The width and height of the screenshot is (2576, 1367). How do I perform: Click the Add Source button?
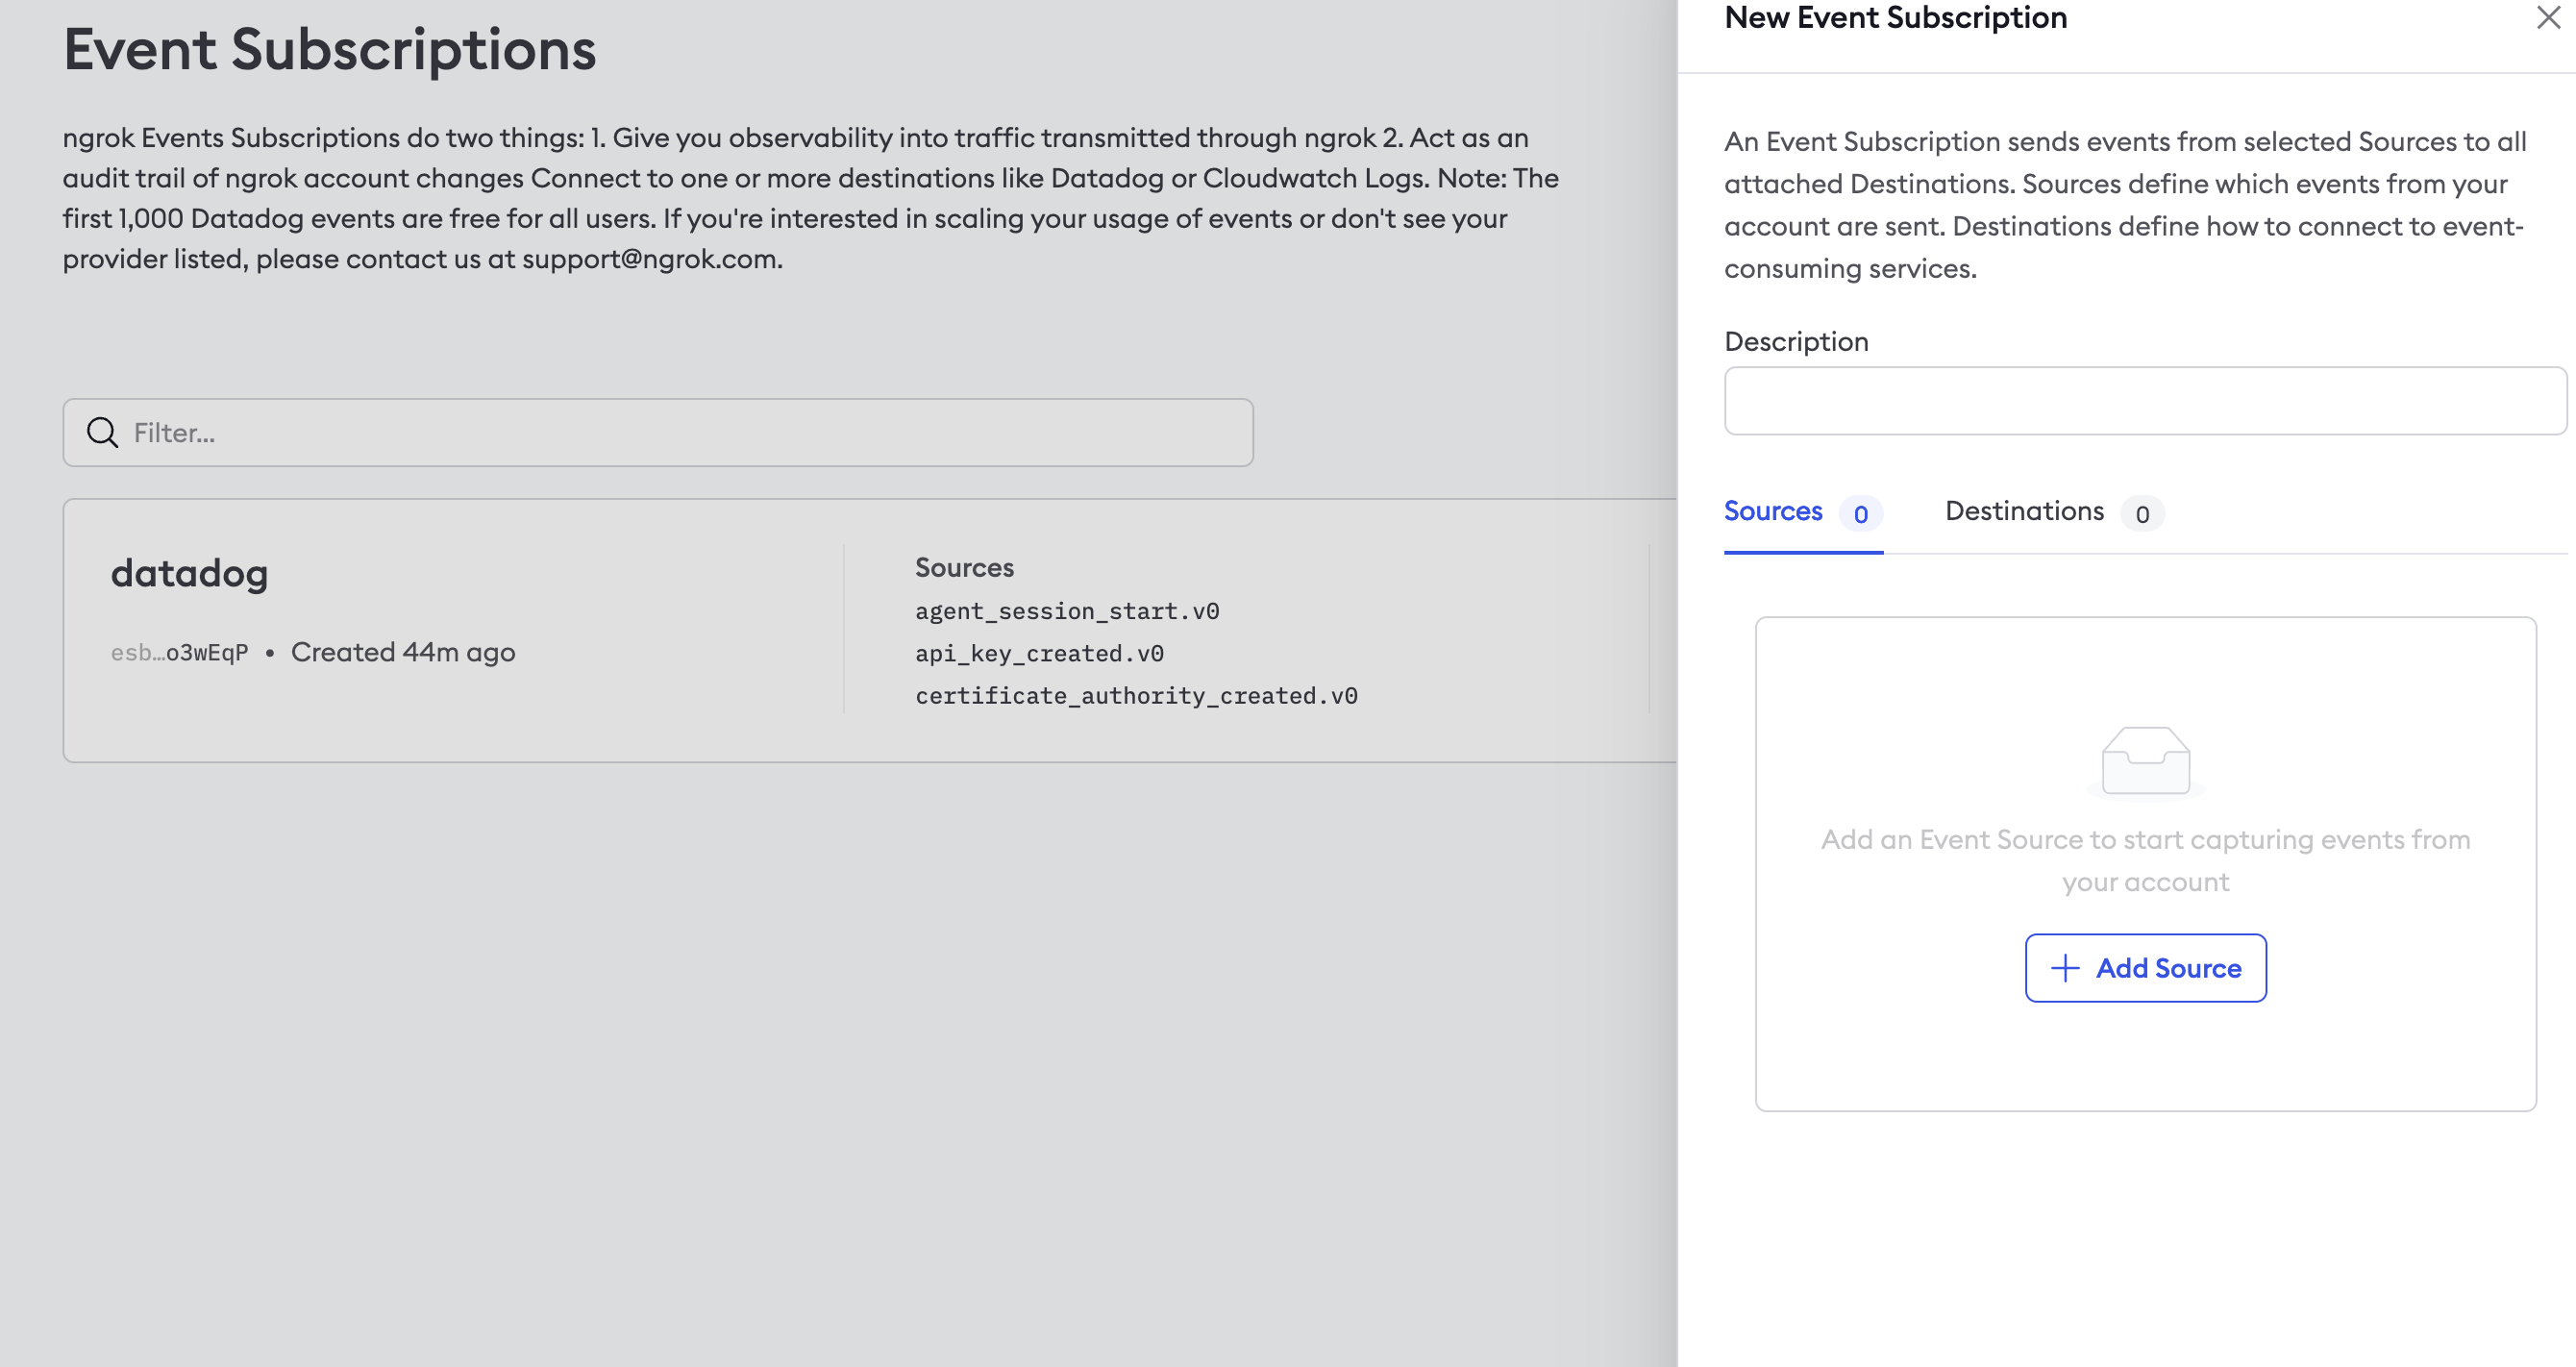[2145, 968]
